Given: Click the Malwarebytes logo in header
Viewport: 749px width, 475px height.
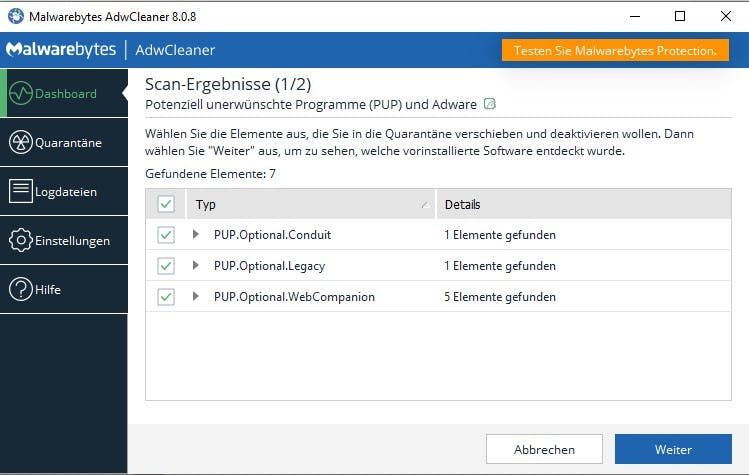Looking at the screenshot, I should click(61, 50).
